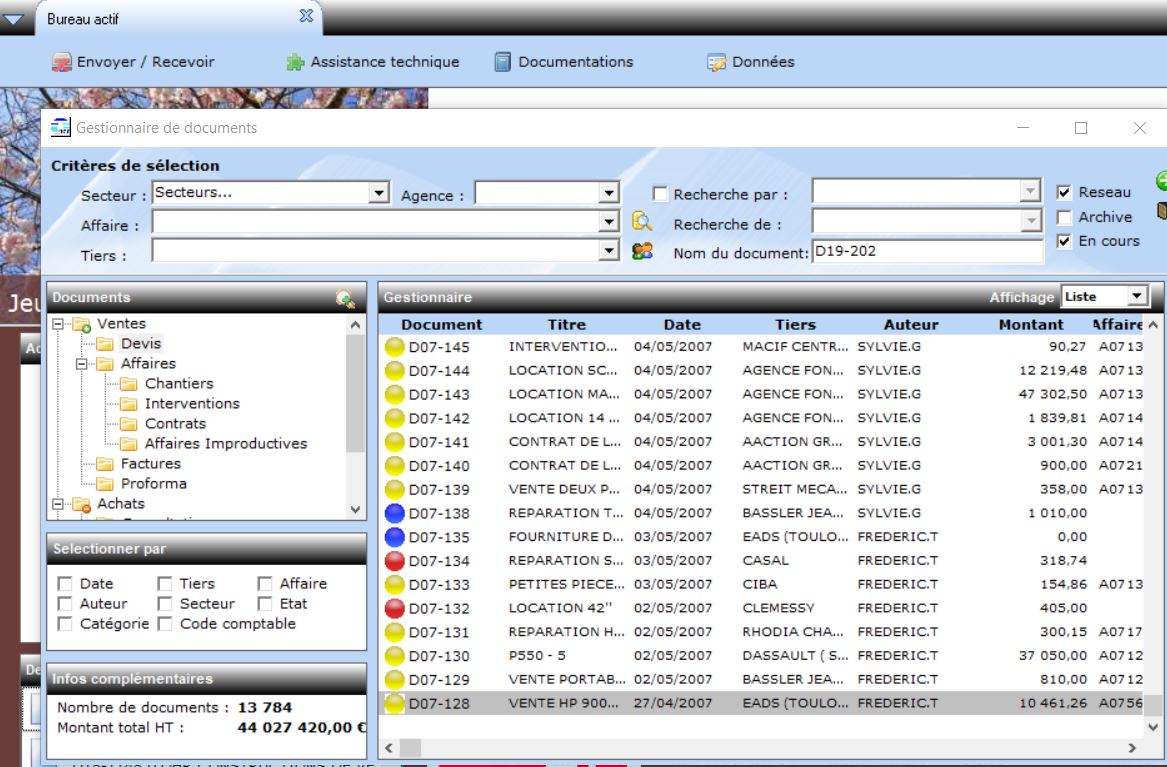Sort list by Date column header
The width and height of the screenshot is (1167, 767).
682,324
